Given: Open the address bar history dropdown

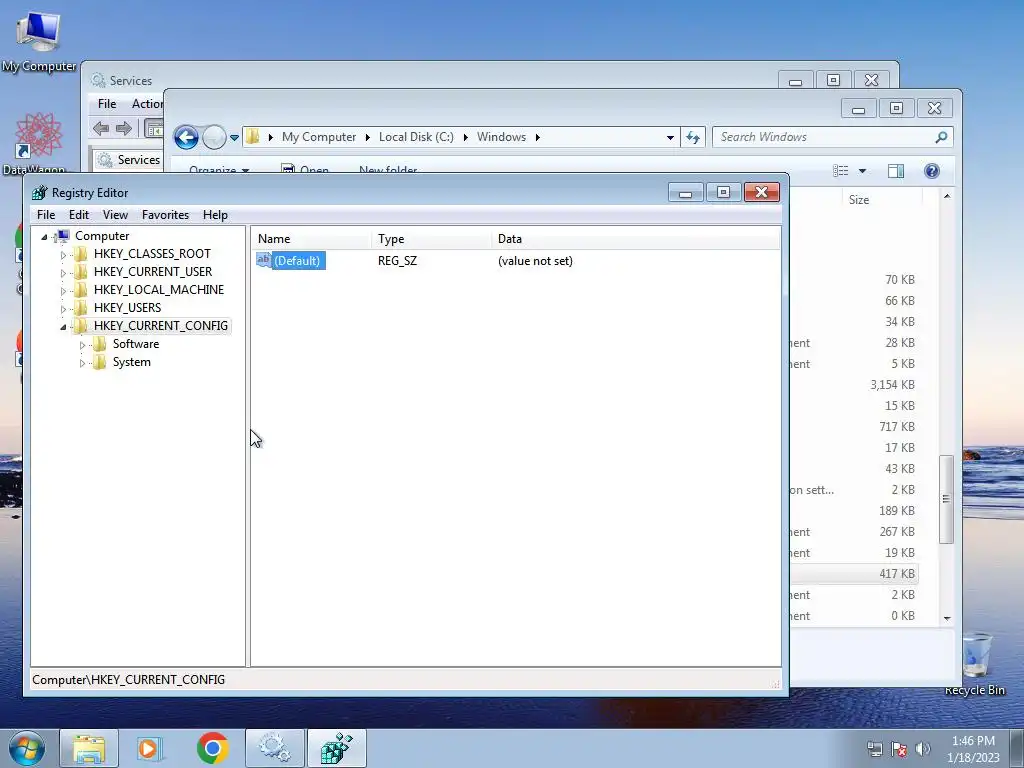Looking at the screenshot, I should 670,138.
